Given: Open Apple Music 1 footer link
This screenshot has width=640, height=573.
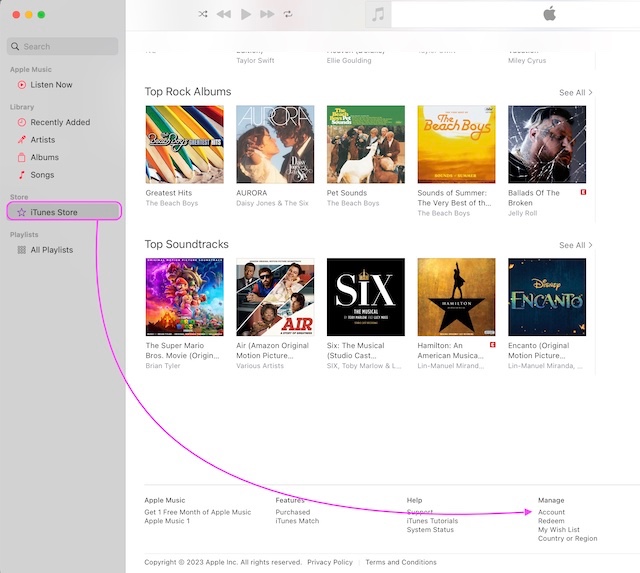Looking at the screenshot, I should point(167,521).
